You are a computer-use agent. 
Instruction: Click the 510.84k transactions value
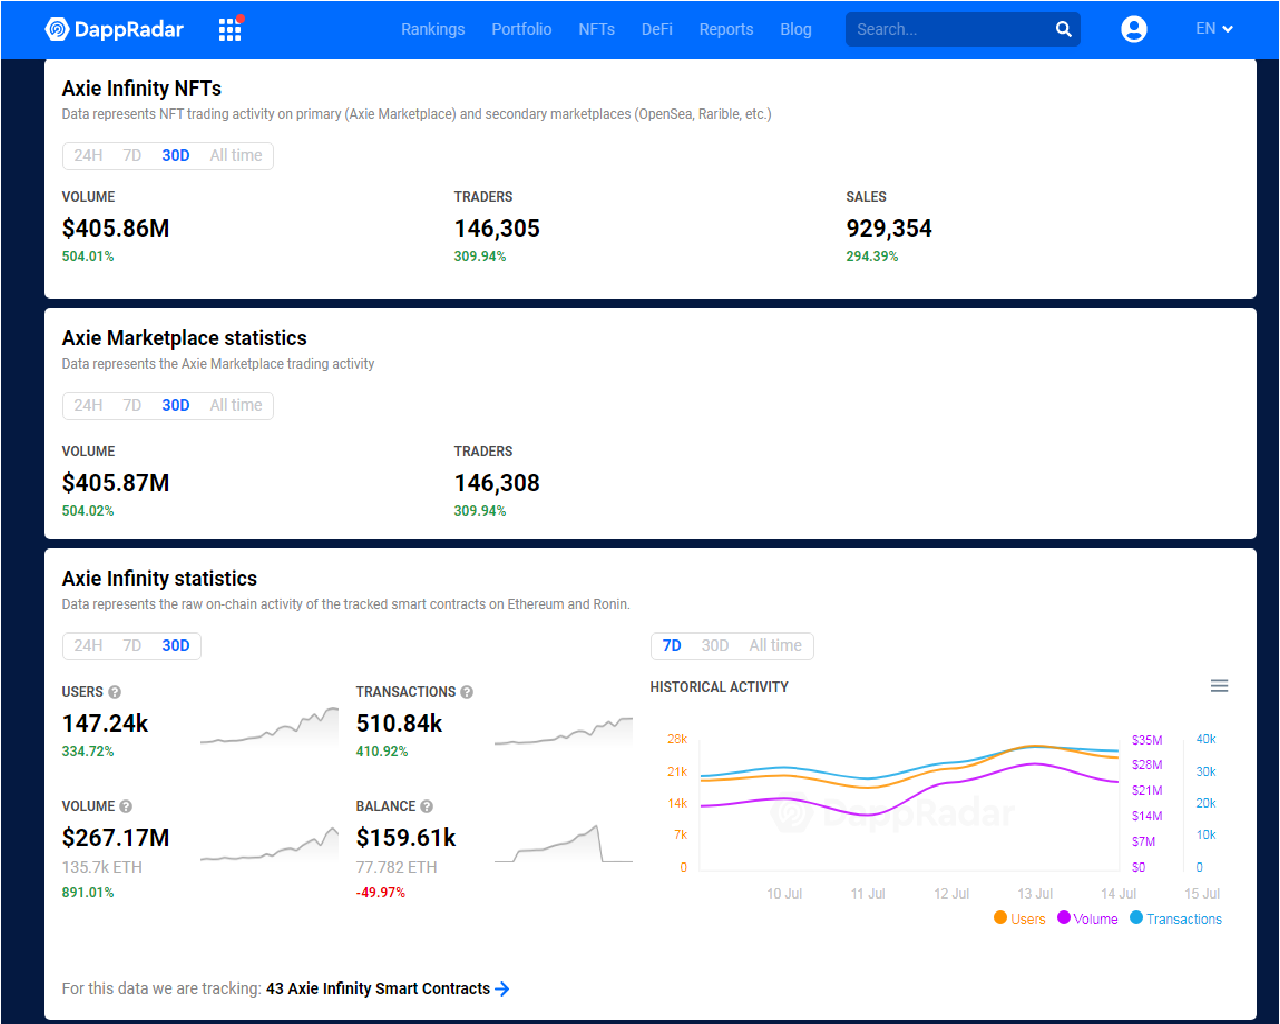tap(400, 723)
